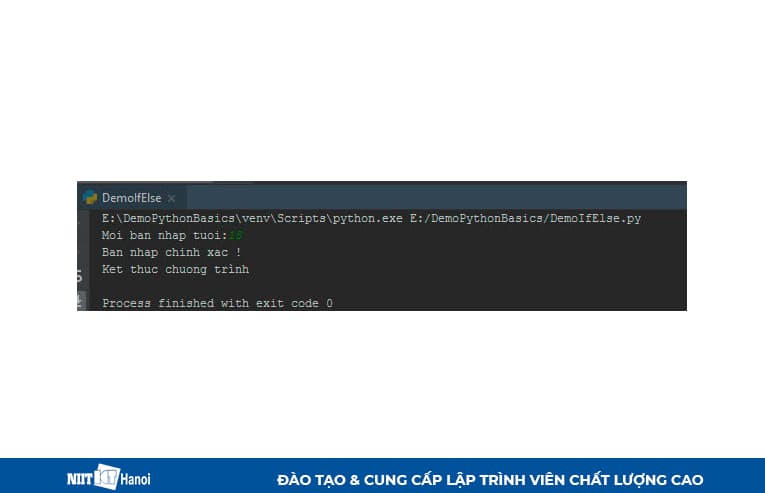Click the 'Ban nhap chinh xac !' output line
The width and height of the screenshot is (765, 493).
pos(171,252)
